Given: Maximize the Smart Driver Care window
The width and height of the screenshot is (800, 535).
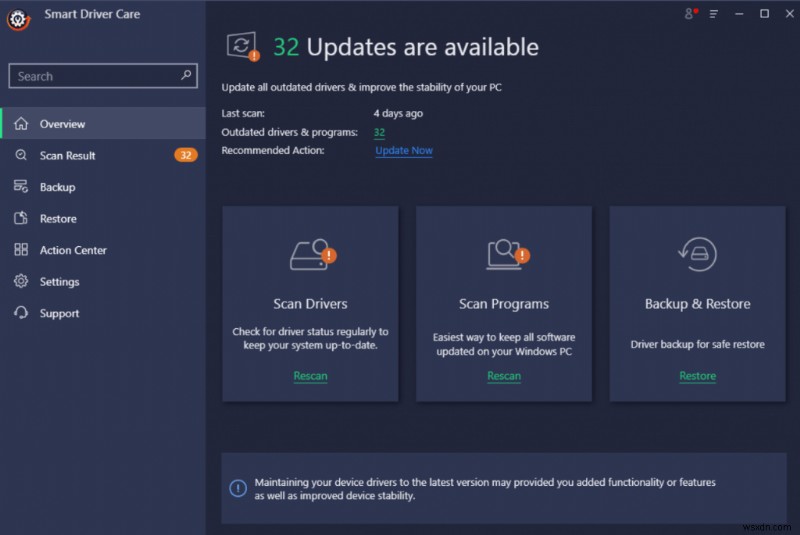Looking at the screenshot, I should pos(764,14).
